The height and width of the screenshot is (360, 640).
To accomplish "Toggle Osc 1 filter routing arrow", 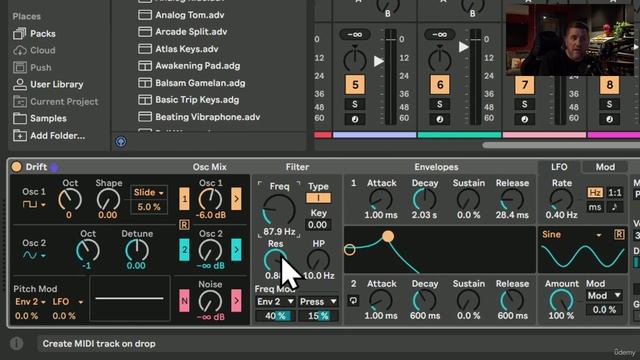I will point(236,199).
